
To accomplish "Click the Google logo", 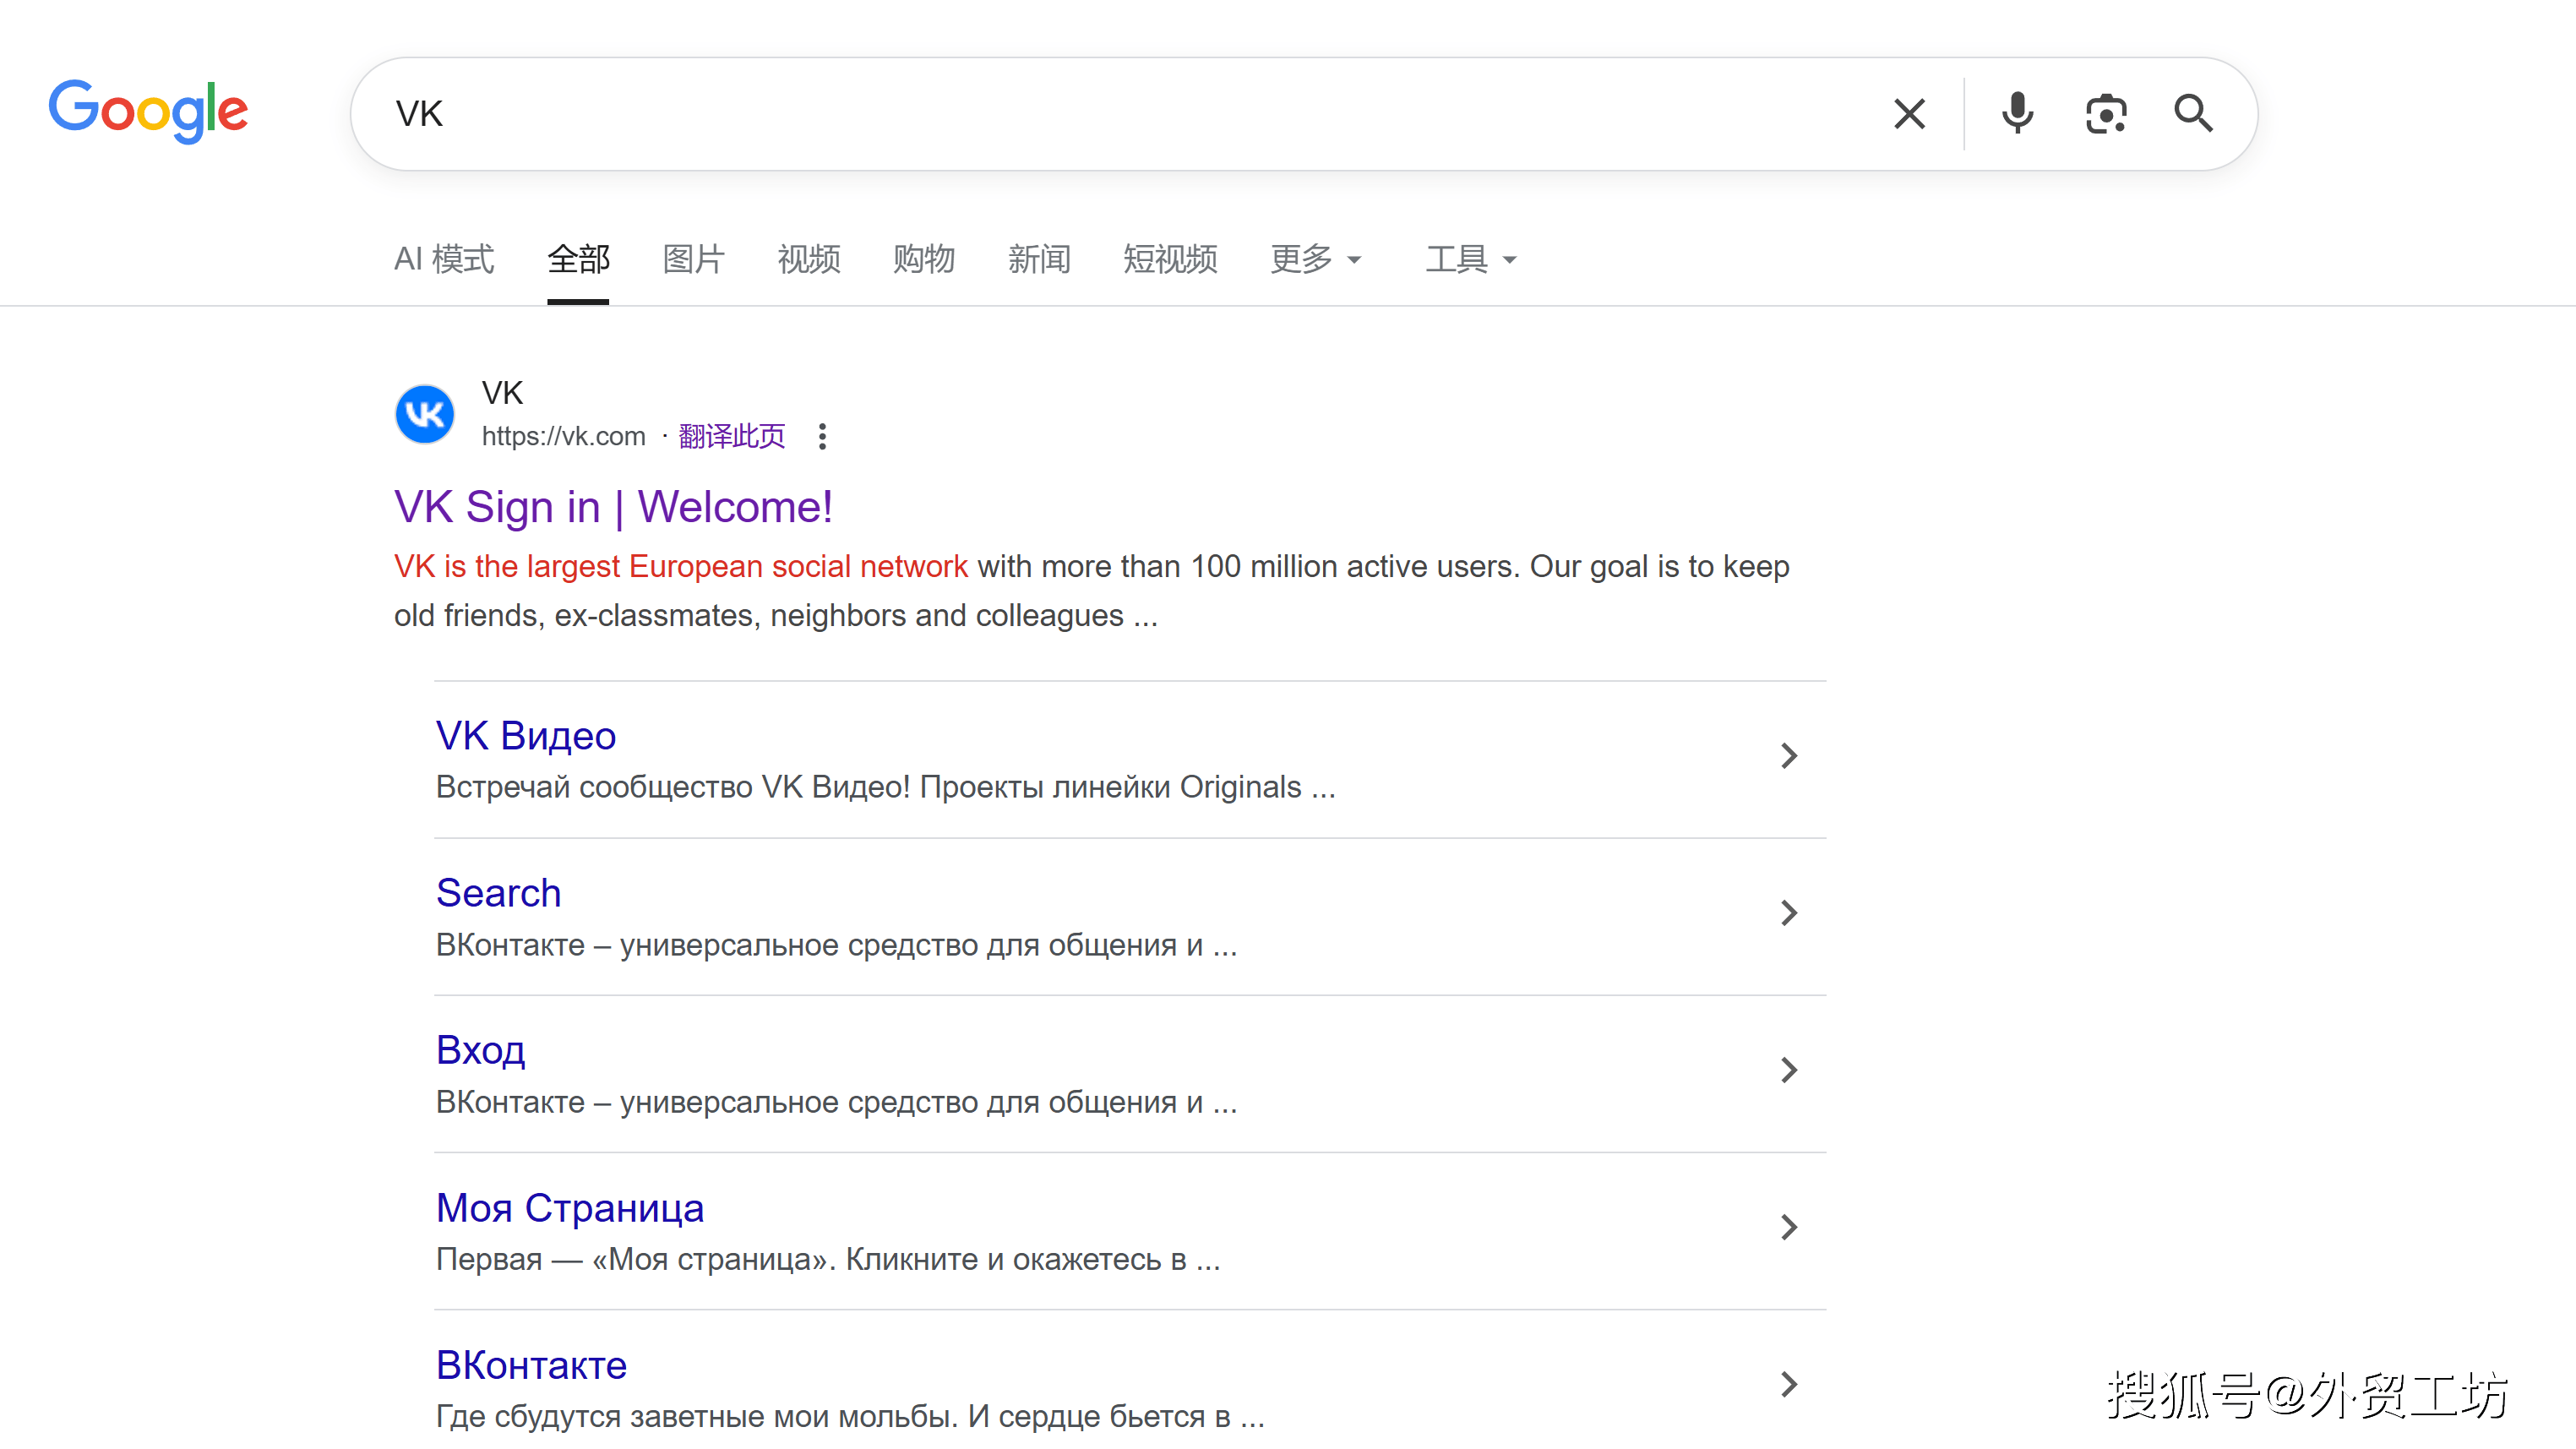I will [x=149, y=111].
